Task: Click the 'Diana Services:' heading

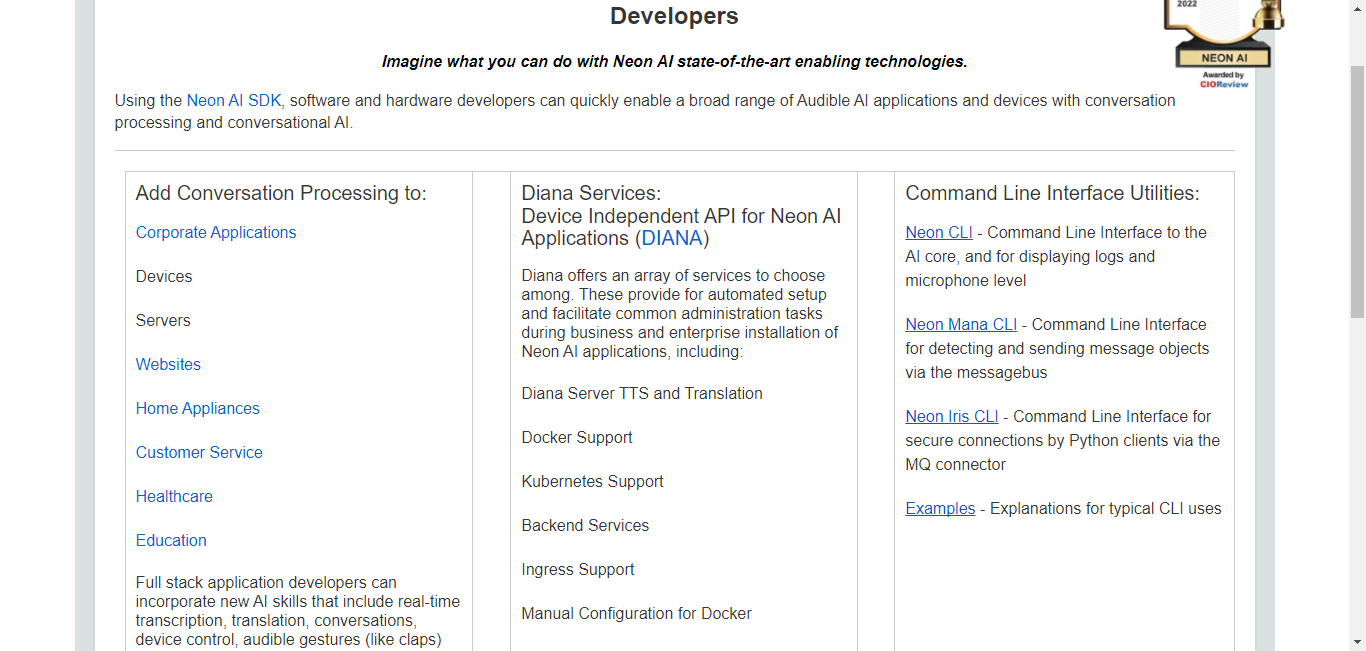Action: (x=591, y=193)
